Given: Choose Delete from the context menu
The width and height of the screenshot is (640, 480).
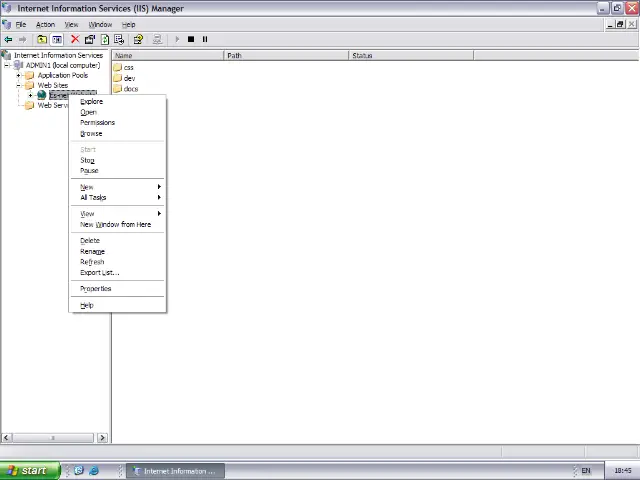Looking at the screenshot, I should (x=118, y=240).
